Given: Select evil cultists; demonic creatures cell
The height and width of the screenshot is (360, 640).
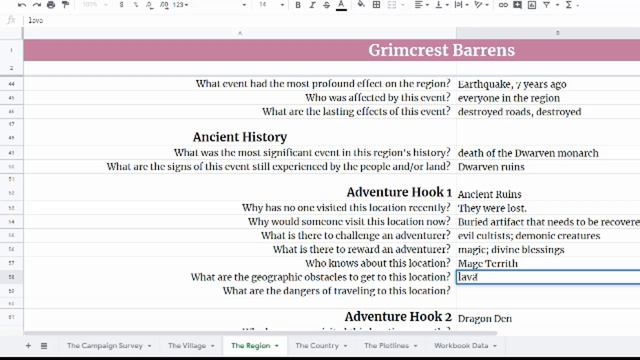Looking at the screenshot, I should point(548,236).
